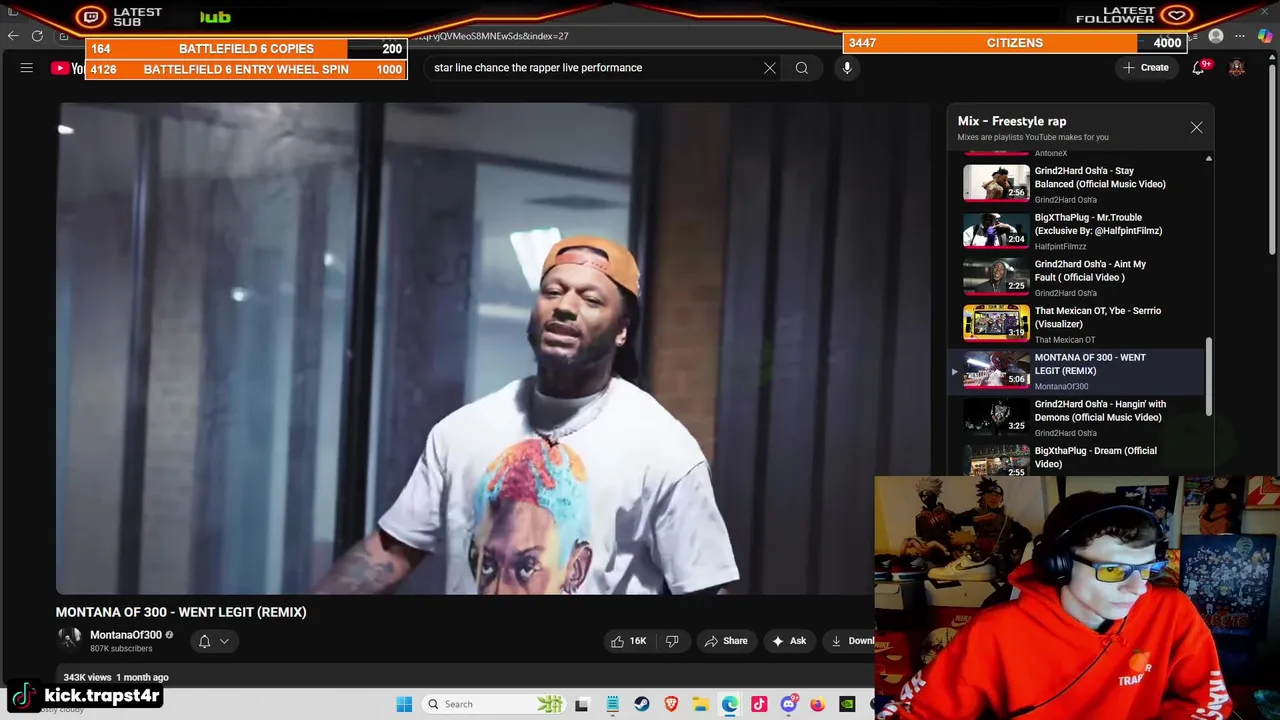Open TikTok app from the taskbar

pyautogui.click(x=759, y=704)
